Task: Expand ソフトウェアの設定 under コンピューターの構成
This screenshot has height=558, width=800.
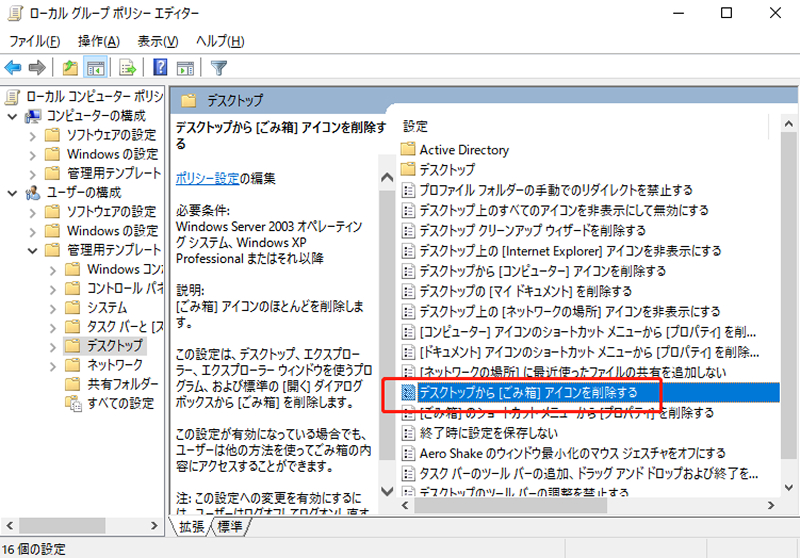Action: tap(33, 136)
